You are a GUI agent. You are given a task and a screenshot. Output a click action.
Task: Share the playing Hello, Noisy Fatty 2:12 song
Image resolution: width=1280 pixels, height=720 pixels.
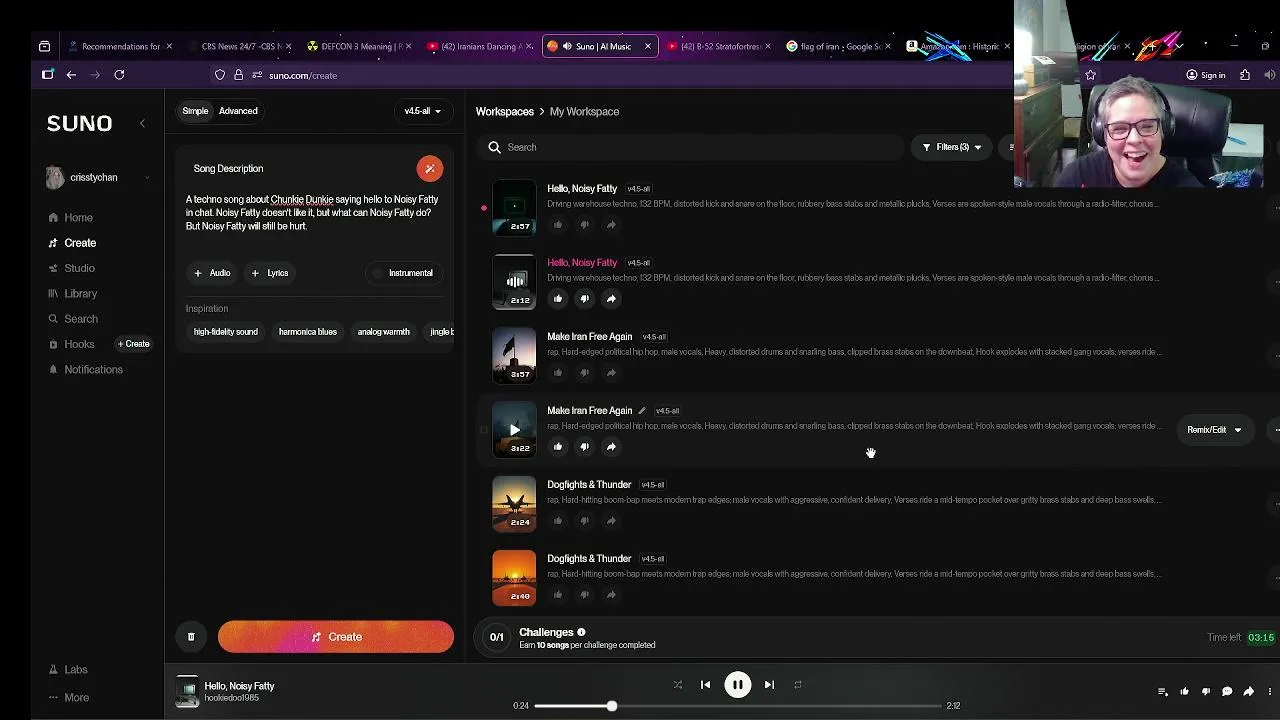coord(611,299)
